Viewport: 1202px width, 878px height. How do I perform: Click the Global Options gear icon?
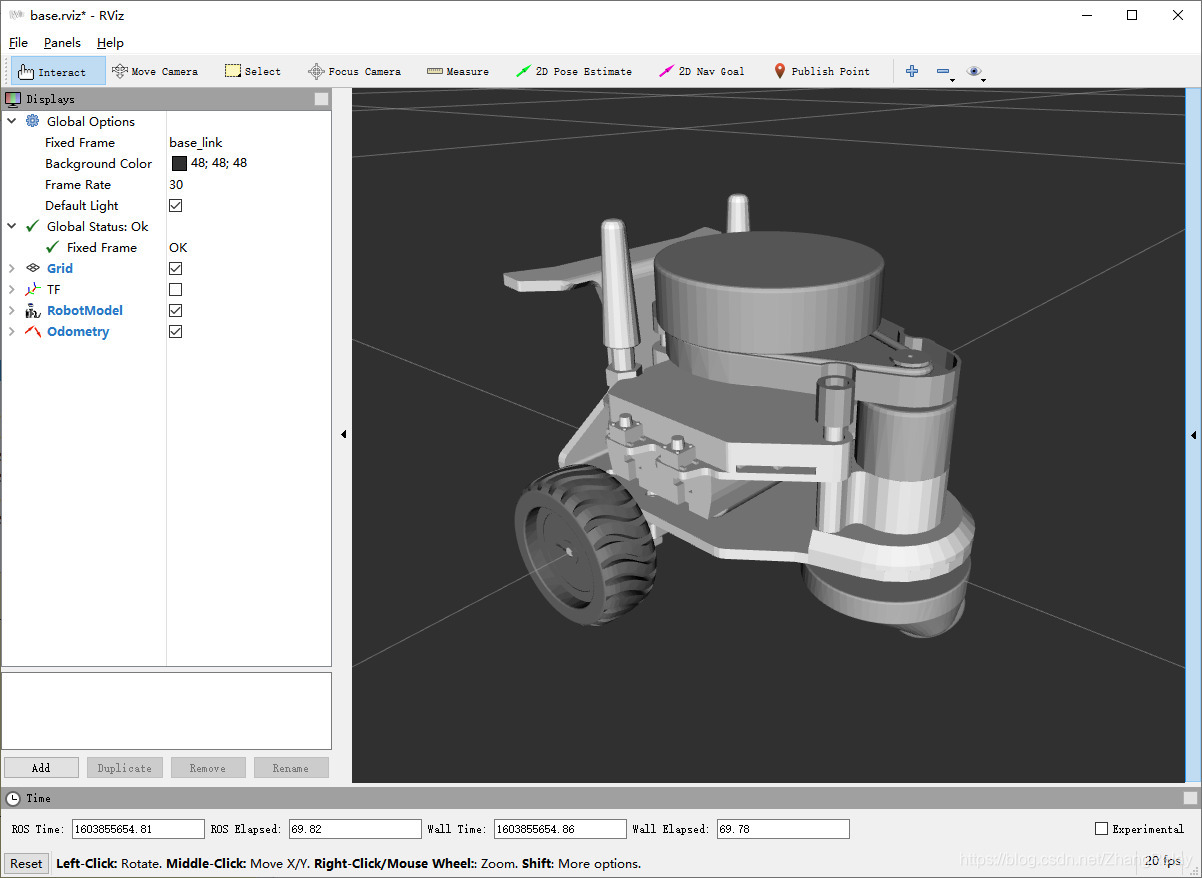point(33,121)
